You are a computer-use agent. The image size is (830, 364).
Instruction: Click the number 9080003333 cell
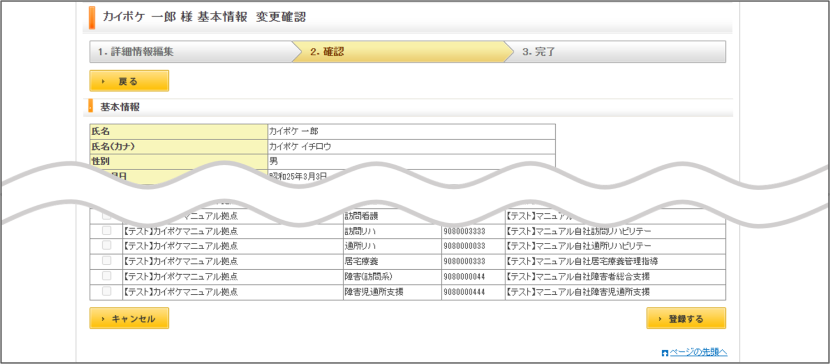click(x=473, y=231)
